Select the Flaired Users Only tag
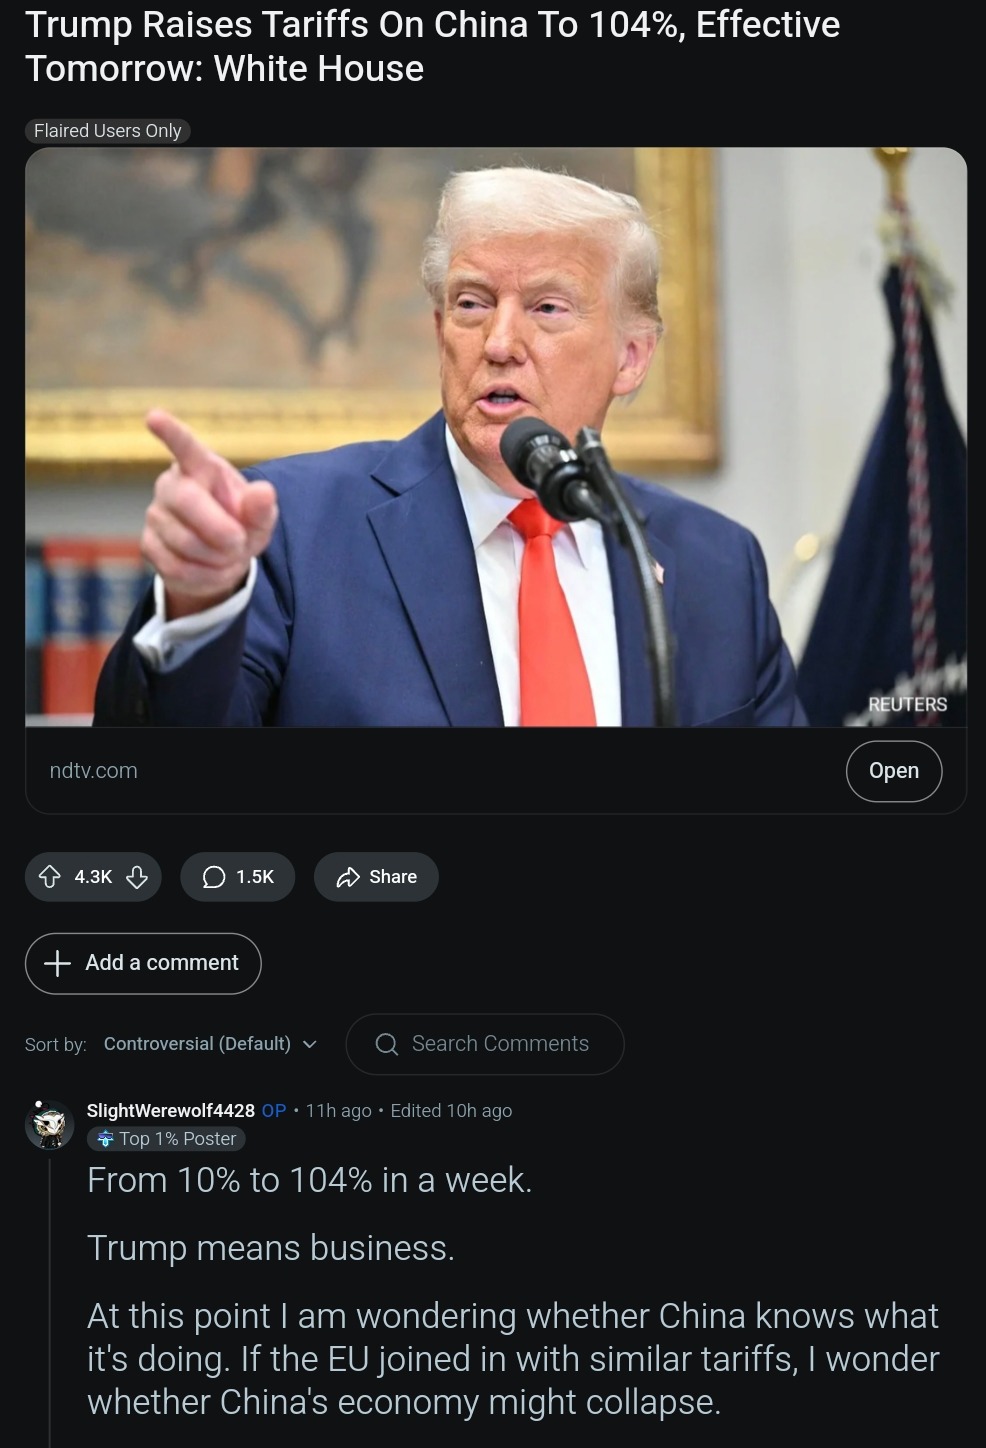The height and width of the screenshot is (1448, 986). pos(108,131)
